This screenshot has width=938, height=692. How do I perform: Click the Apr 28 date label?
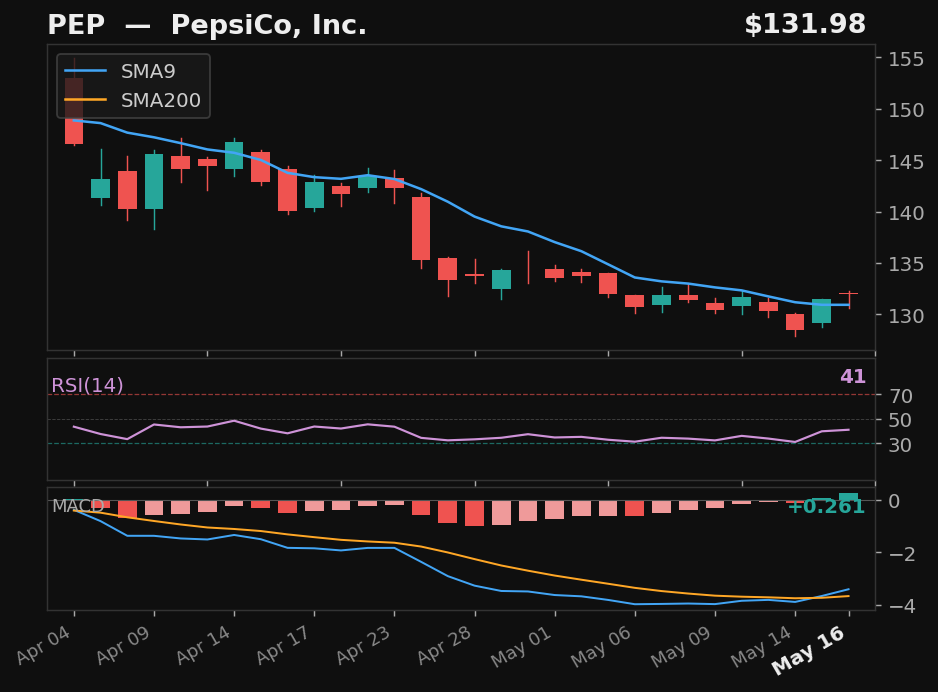pos(444,645)
